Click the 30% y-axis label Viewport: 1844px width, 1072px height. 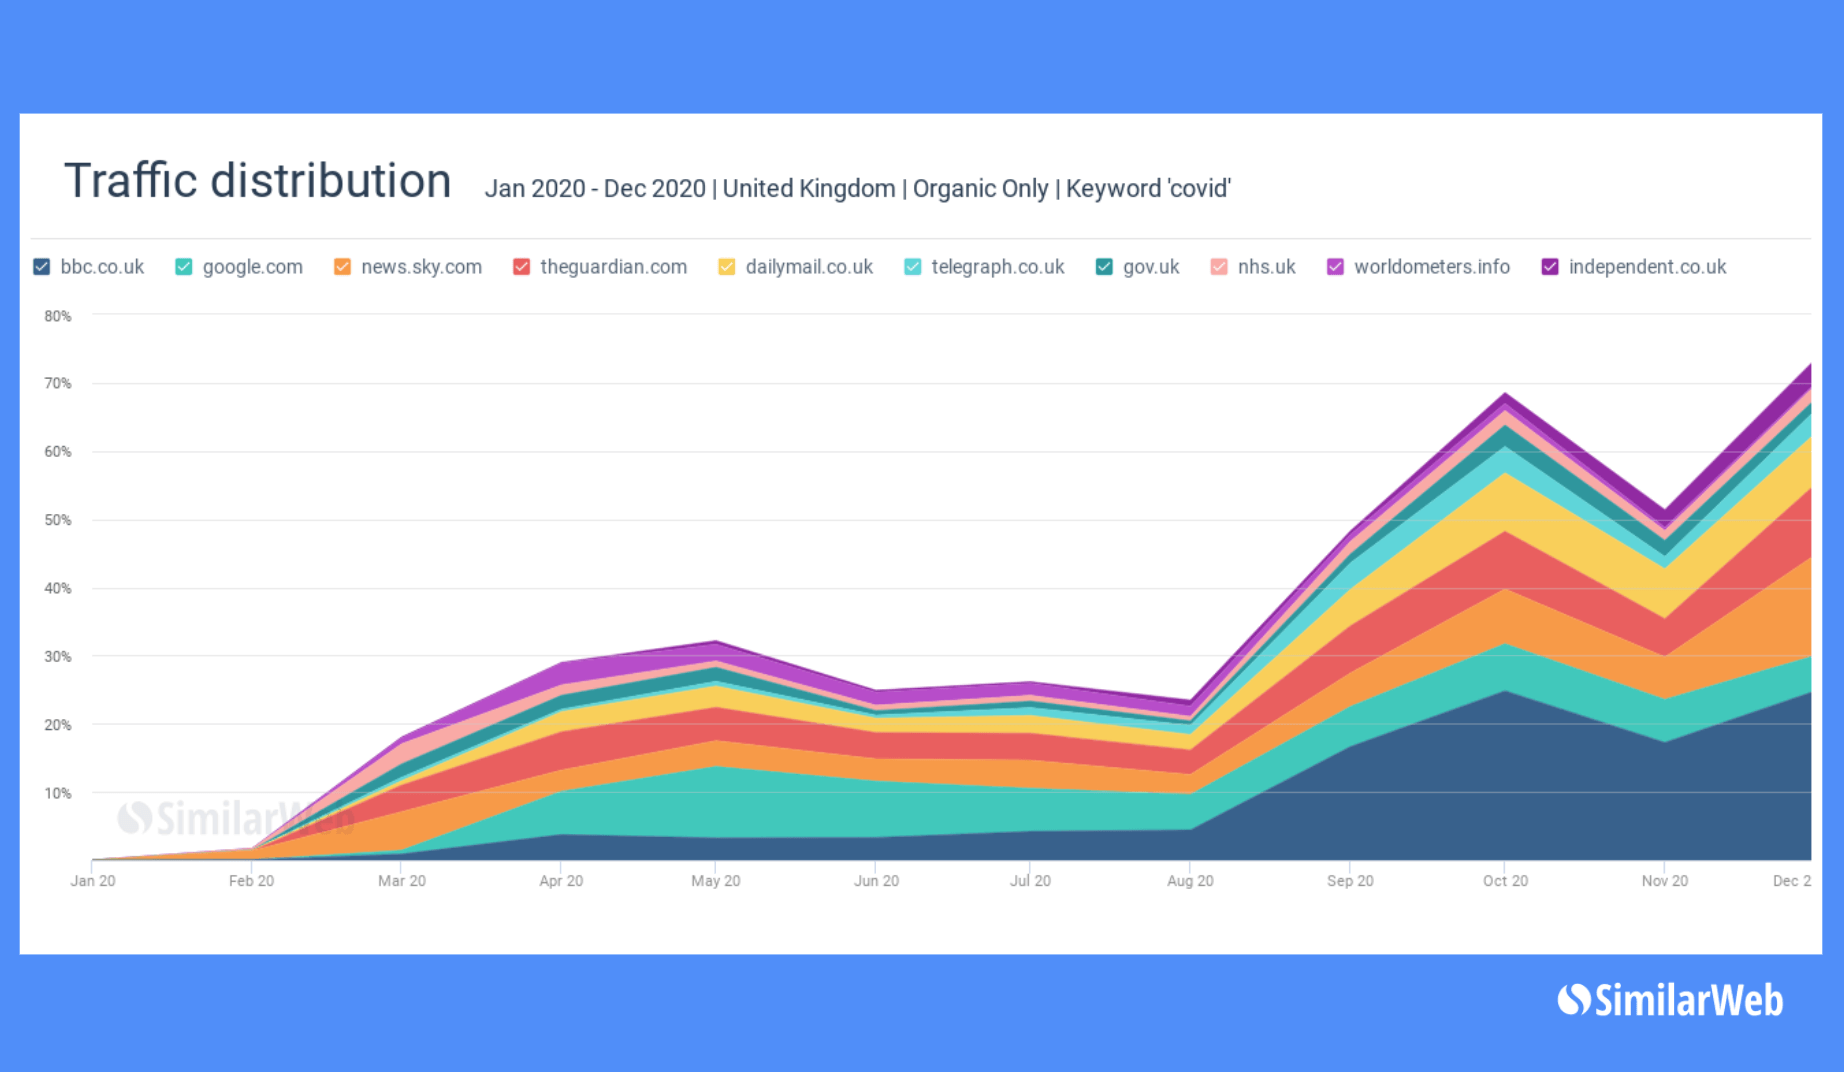58,657
